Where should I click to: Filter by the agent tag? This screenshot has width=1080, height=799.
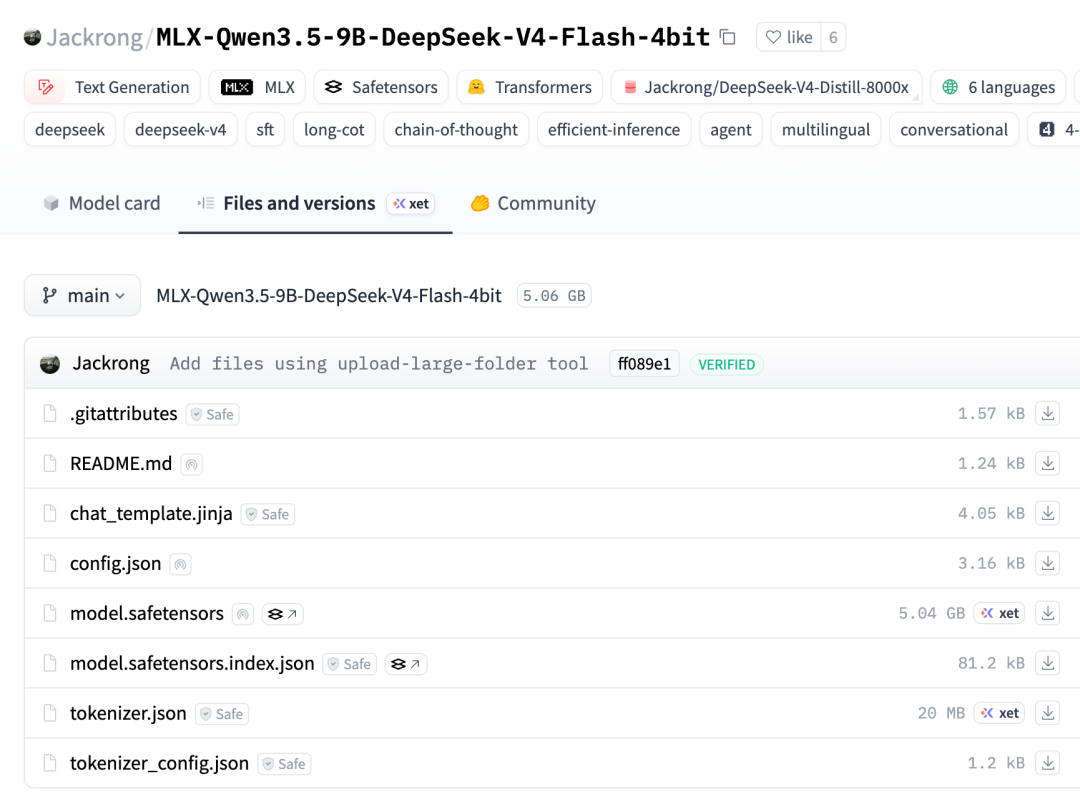731,130
